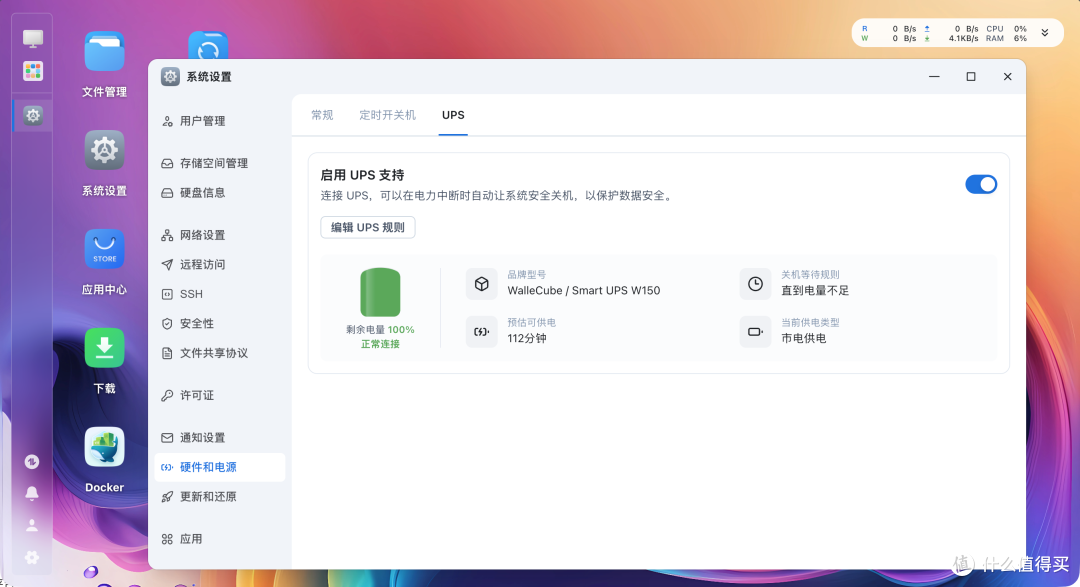Click the desktop monitor icon in dock
1080x587 pixels.
32,38
